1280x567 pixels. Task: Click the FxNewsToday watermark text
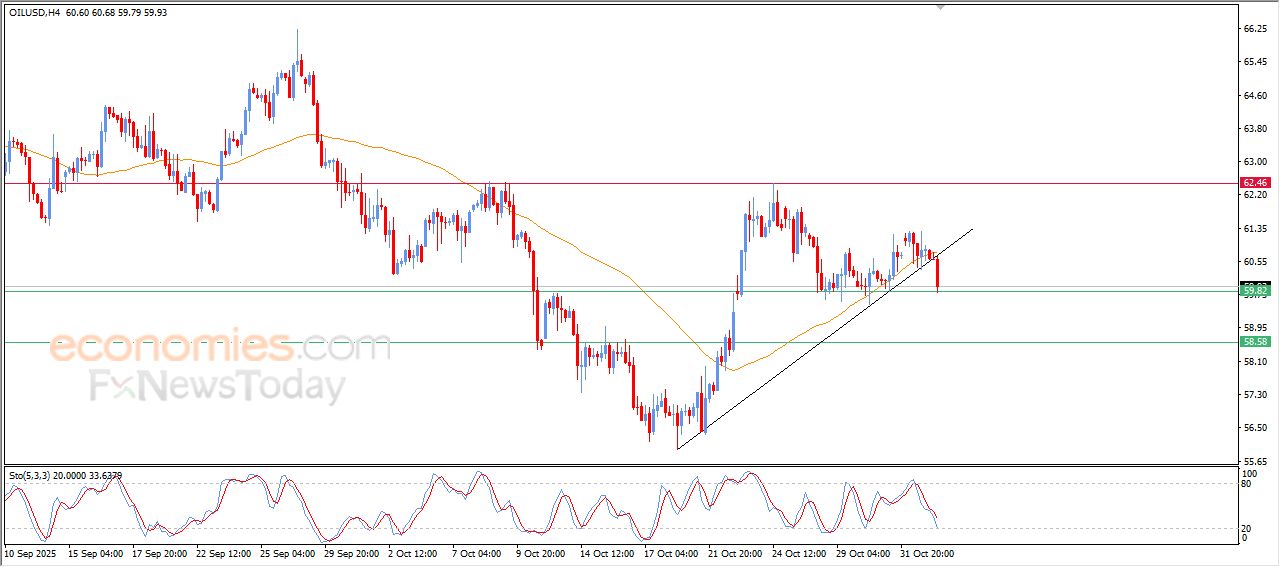tap(218, 386)
